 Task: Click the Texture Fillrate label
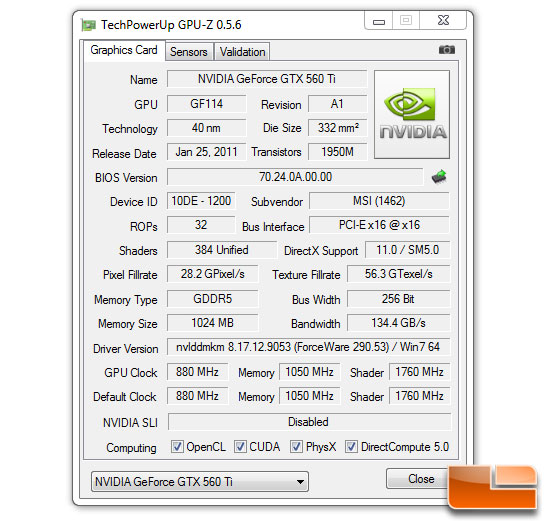(x=306, y=275)
